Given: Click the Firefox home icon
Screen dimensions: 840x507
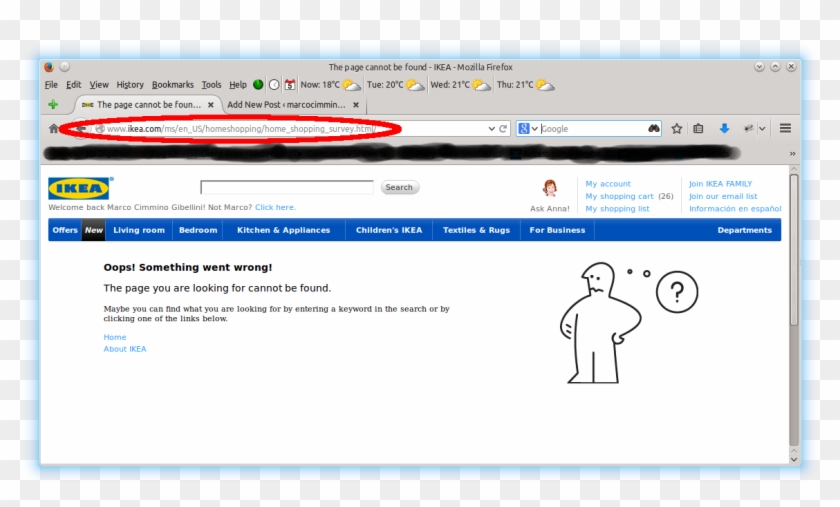Looking at the screenshot, I should 53,129.
